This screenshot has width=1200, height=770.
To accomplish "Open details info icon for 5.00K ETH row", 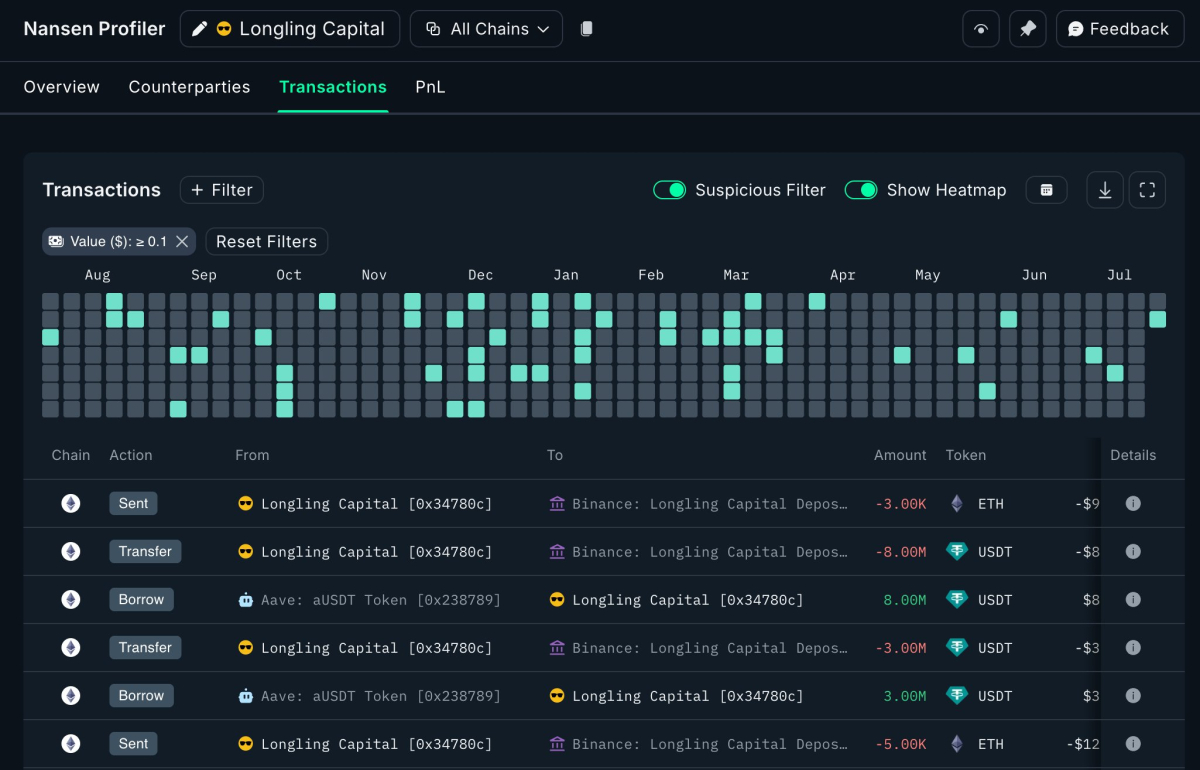I will (x=1133, y=744).
